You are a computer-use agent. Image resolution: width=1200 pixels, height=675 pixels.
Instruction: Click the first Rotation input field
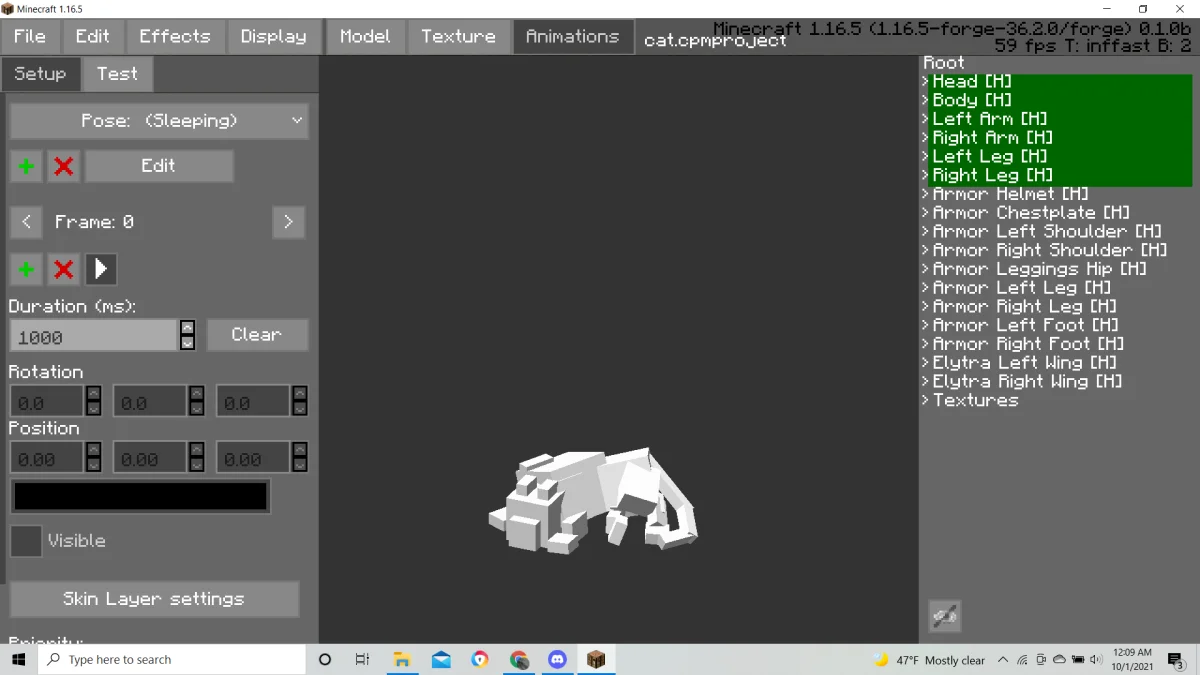(47, 402)
